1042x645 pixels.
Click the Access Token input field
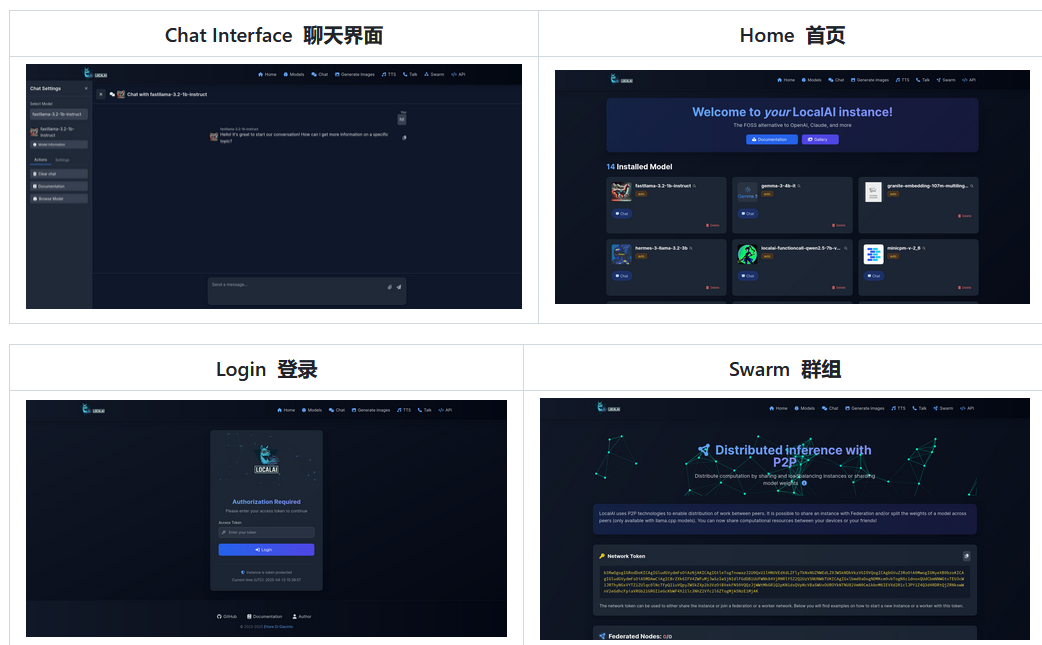coord(267,532)
